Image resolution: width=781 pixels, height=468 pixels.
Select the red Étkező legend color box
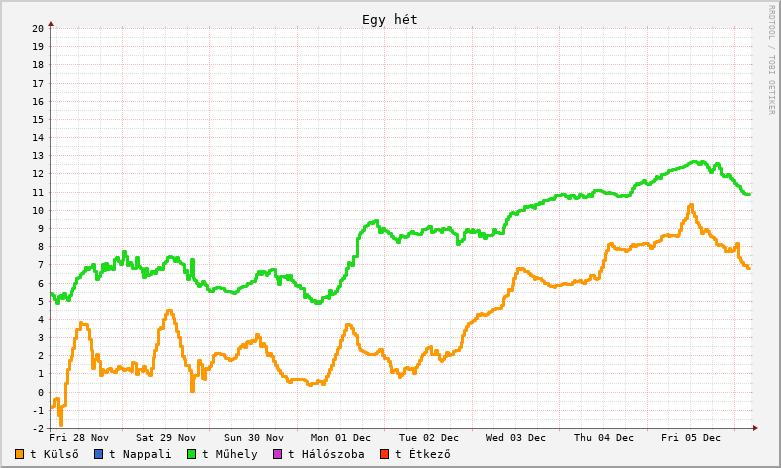coord(384,454)
